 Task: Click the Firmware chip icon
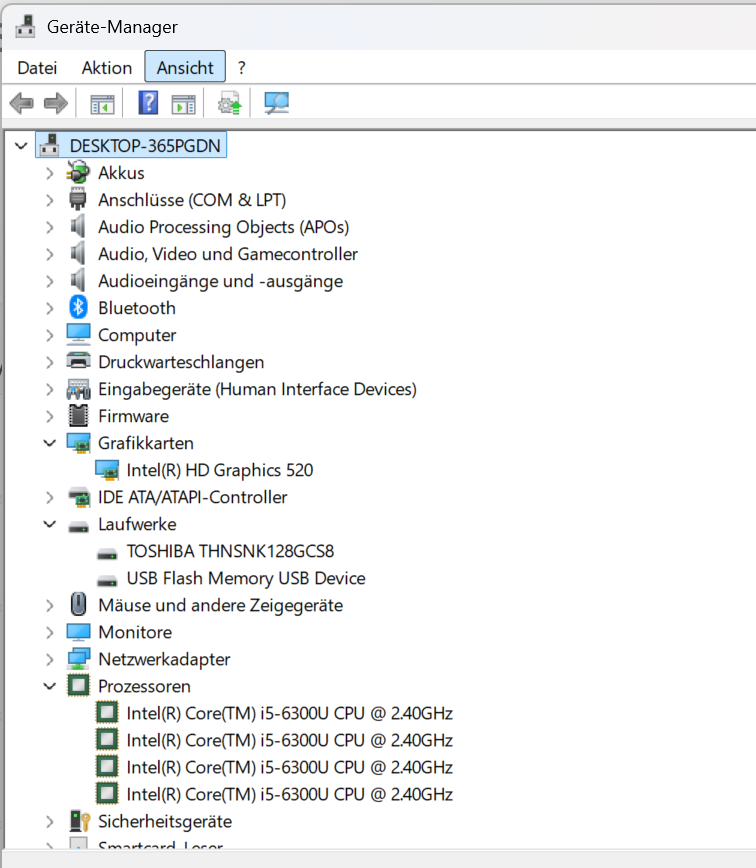coord(78,416)
